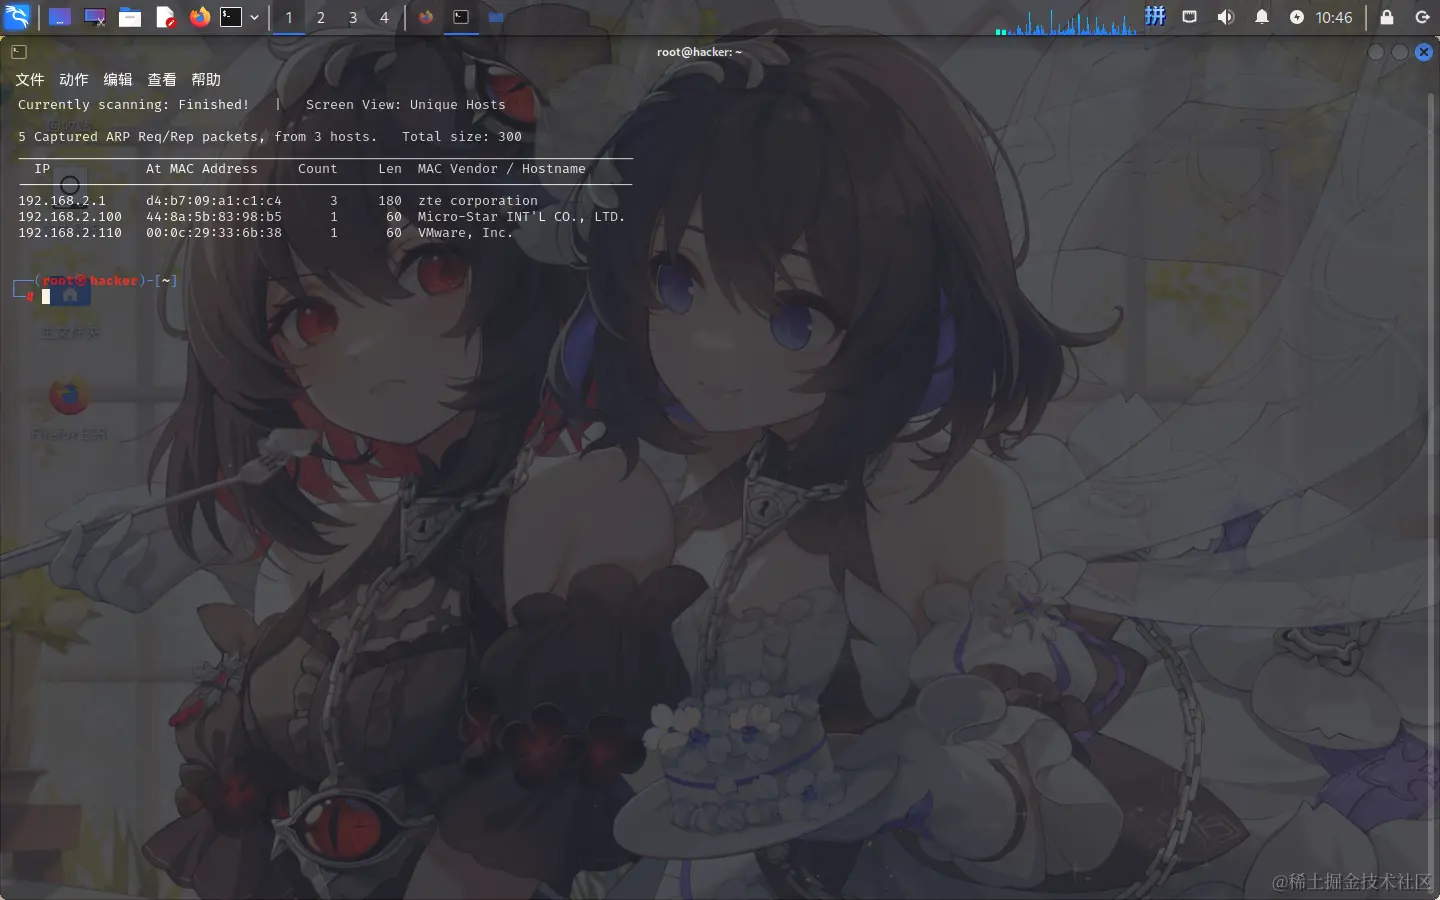Switch to workspace 3

coord(353,17)
